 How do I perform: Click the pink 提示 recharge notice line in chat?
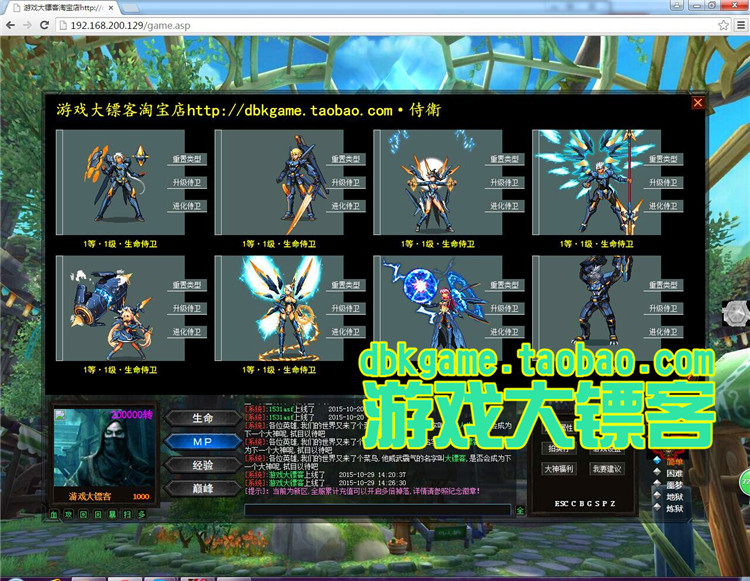(x=362, y=492)
